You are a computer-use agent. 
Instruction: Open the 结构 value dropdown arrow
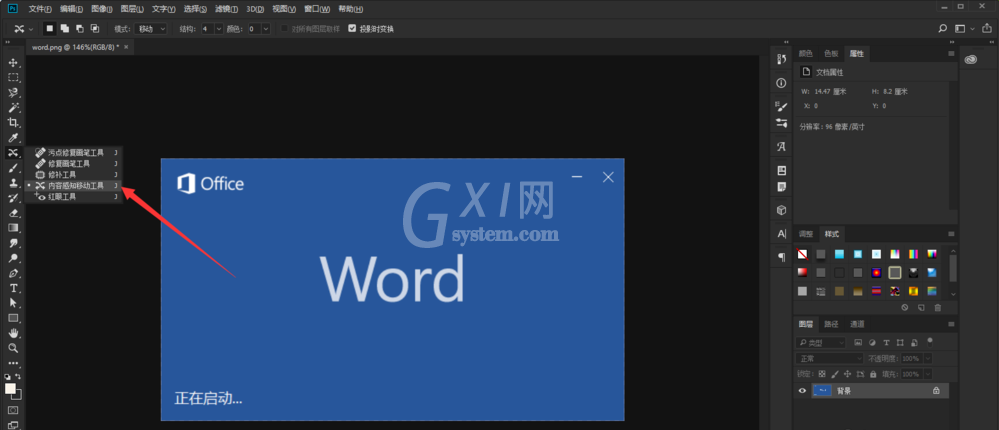(x=219, y=29)
